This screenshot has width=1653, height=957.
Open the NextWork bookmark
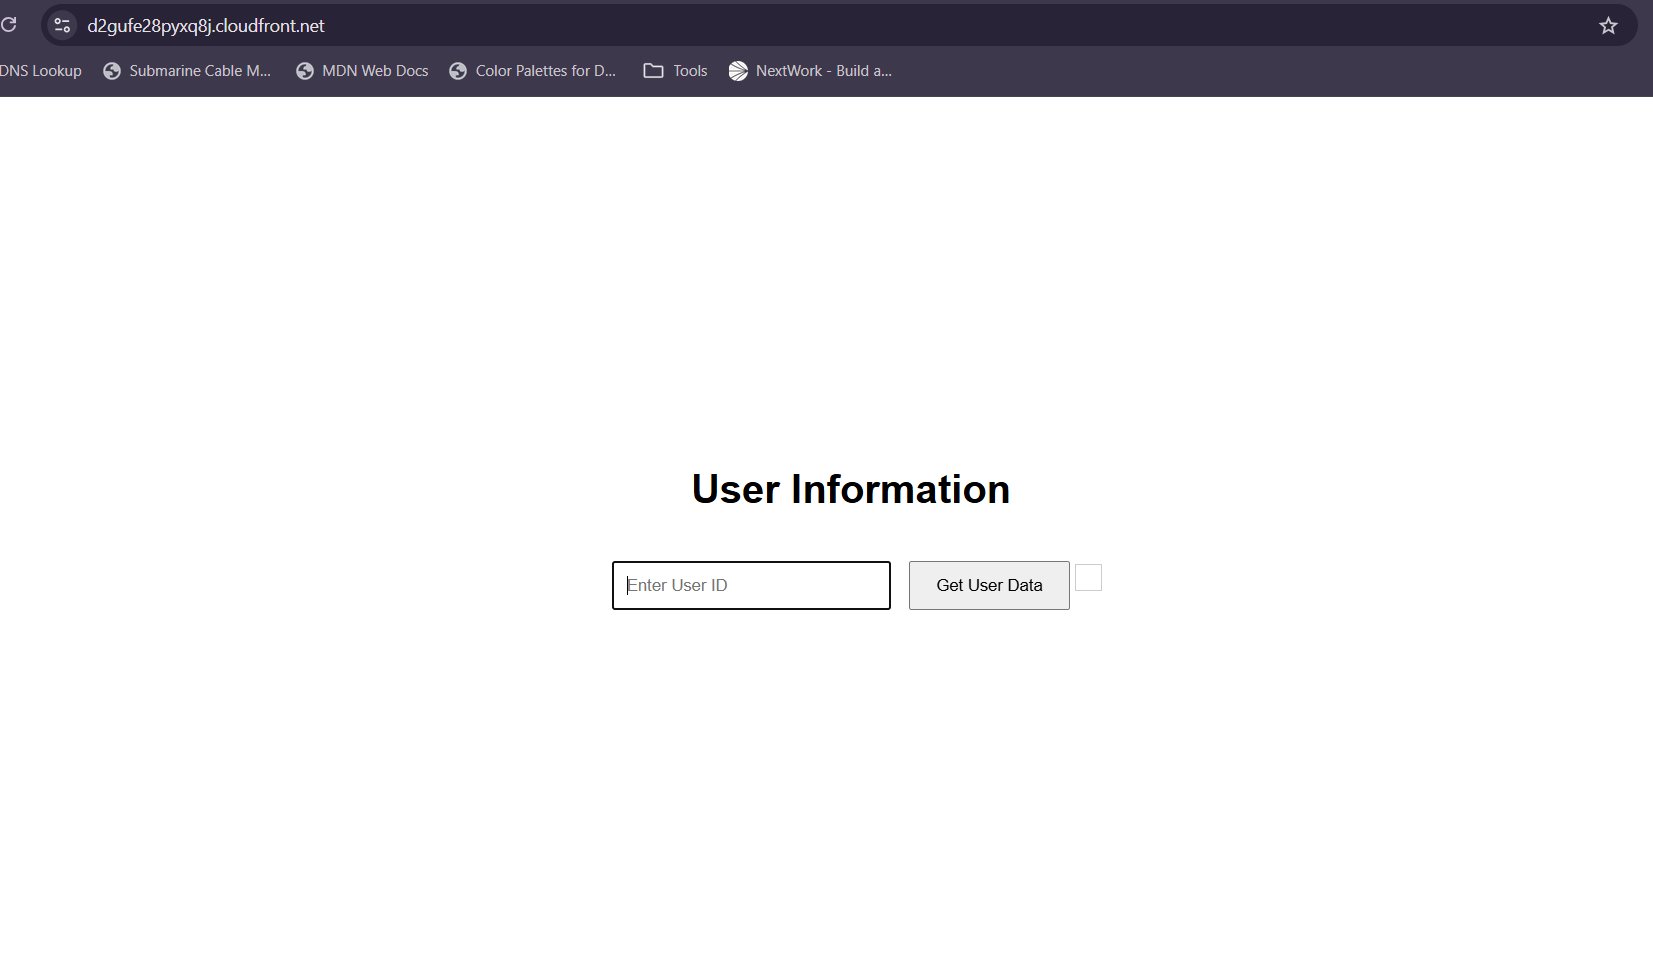click(x=810, y=71)
